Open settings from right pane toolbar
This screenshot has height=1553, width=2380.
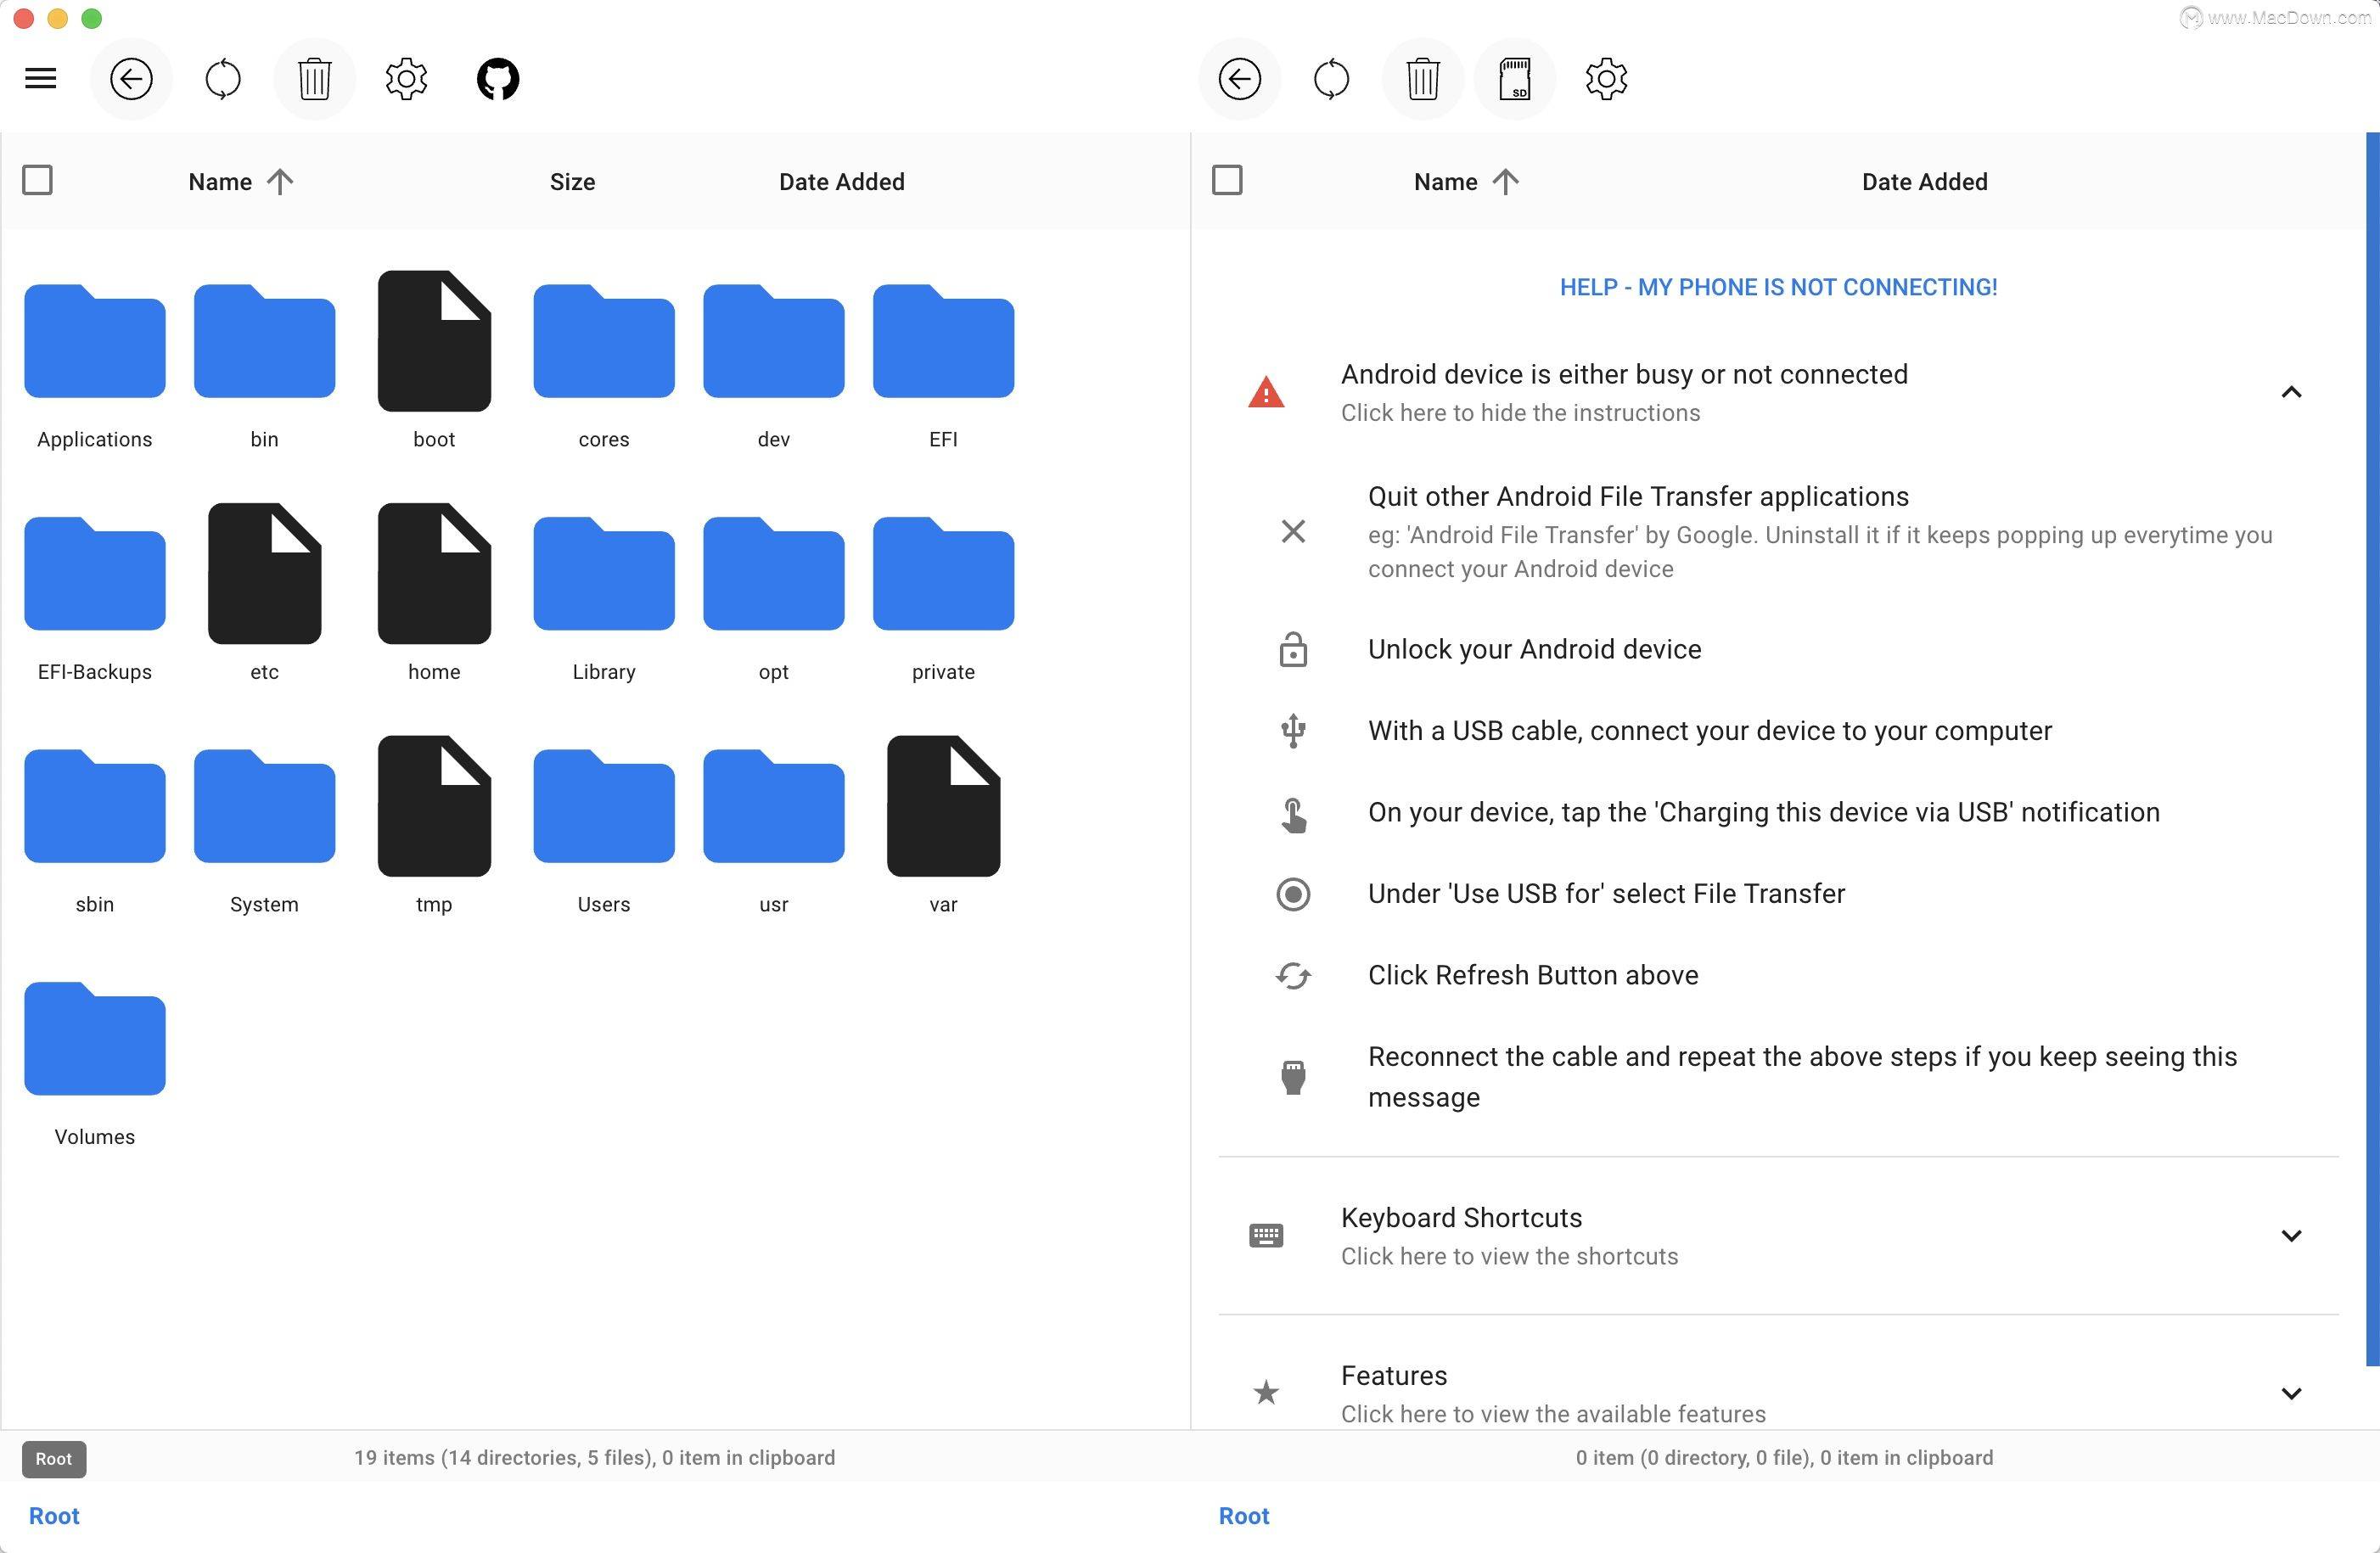1606,79
